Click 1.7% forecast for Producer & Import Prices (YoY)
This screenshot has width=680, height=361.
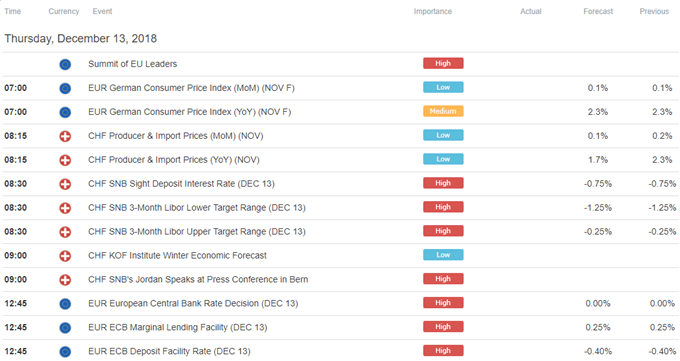click(x=598, y=160)
